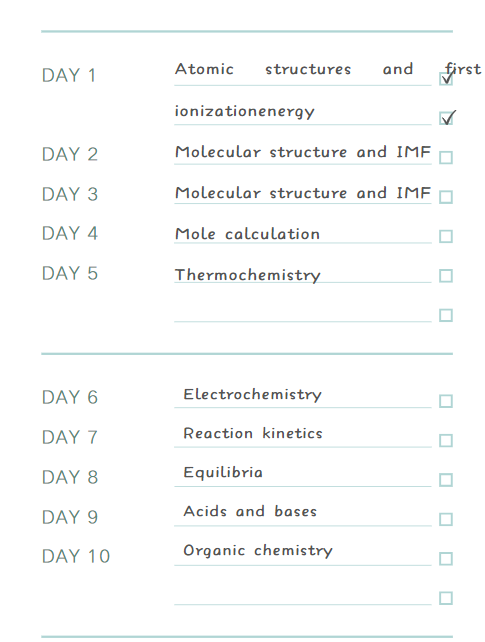Select the Reaction kinetics entry

(253, 433)
